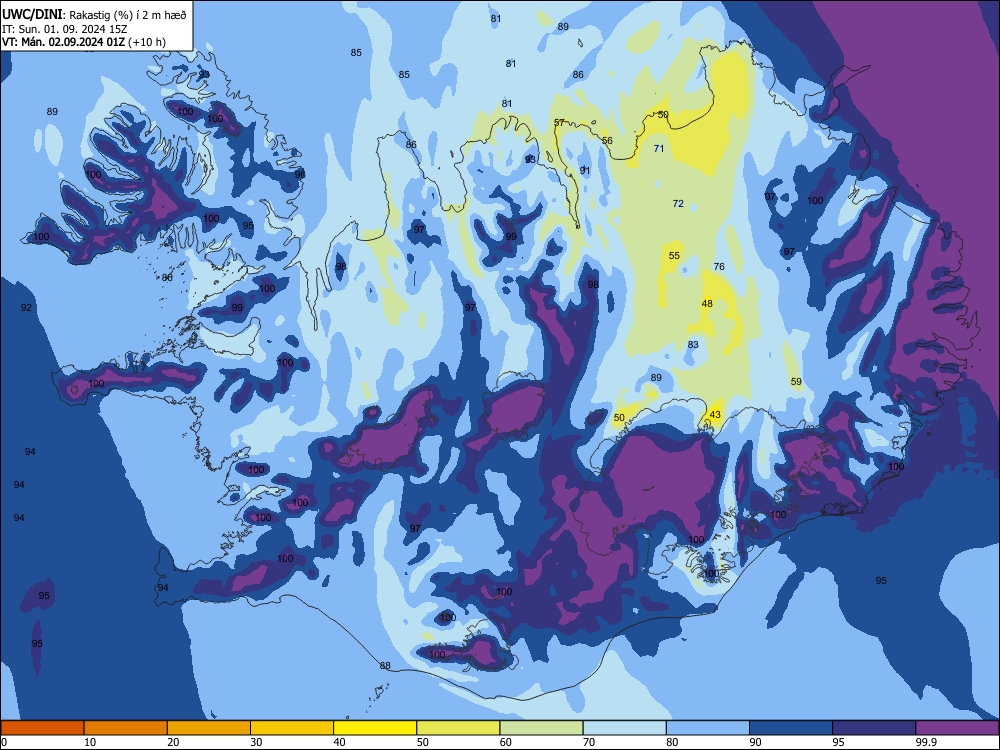
Task: Select the 60–70 light green legend swatch
Action: [541, 728]
